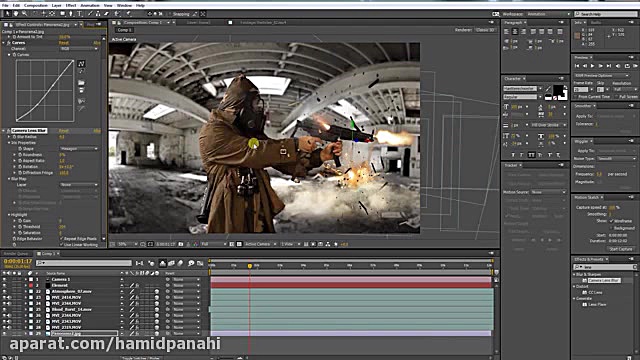Viewport: 640px width, 360px height.
Task: Collapse the Curves effect section
Action: click(4, 42)
